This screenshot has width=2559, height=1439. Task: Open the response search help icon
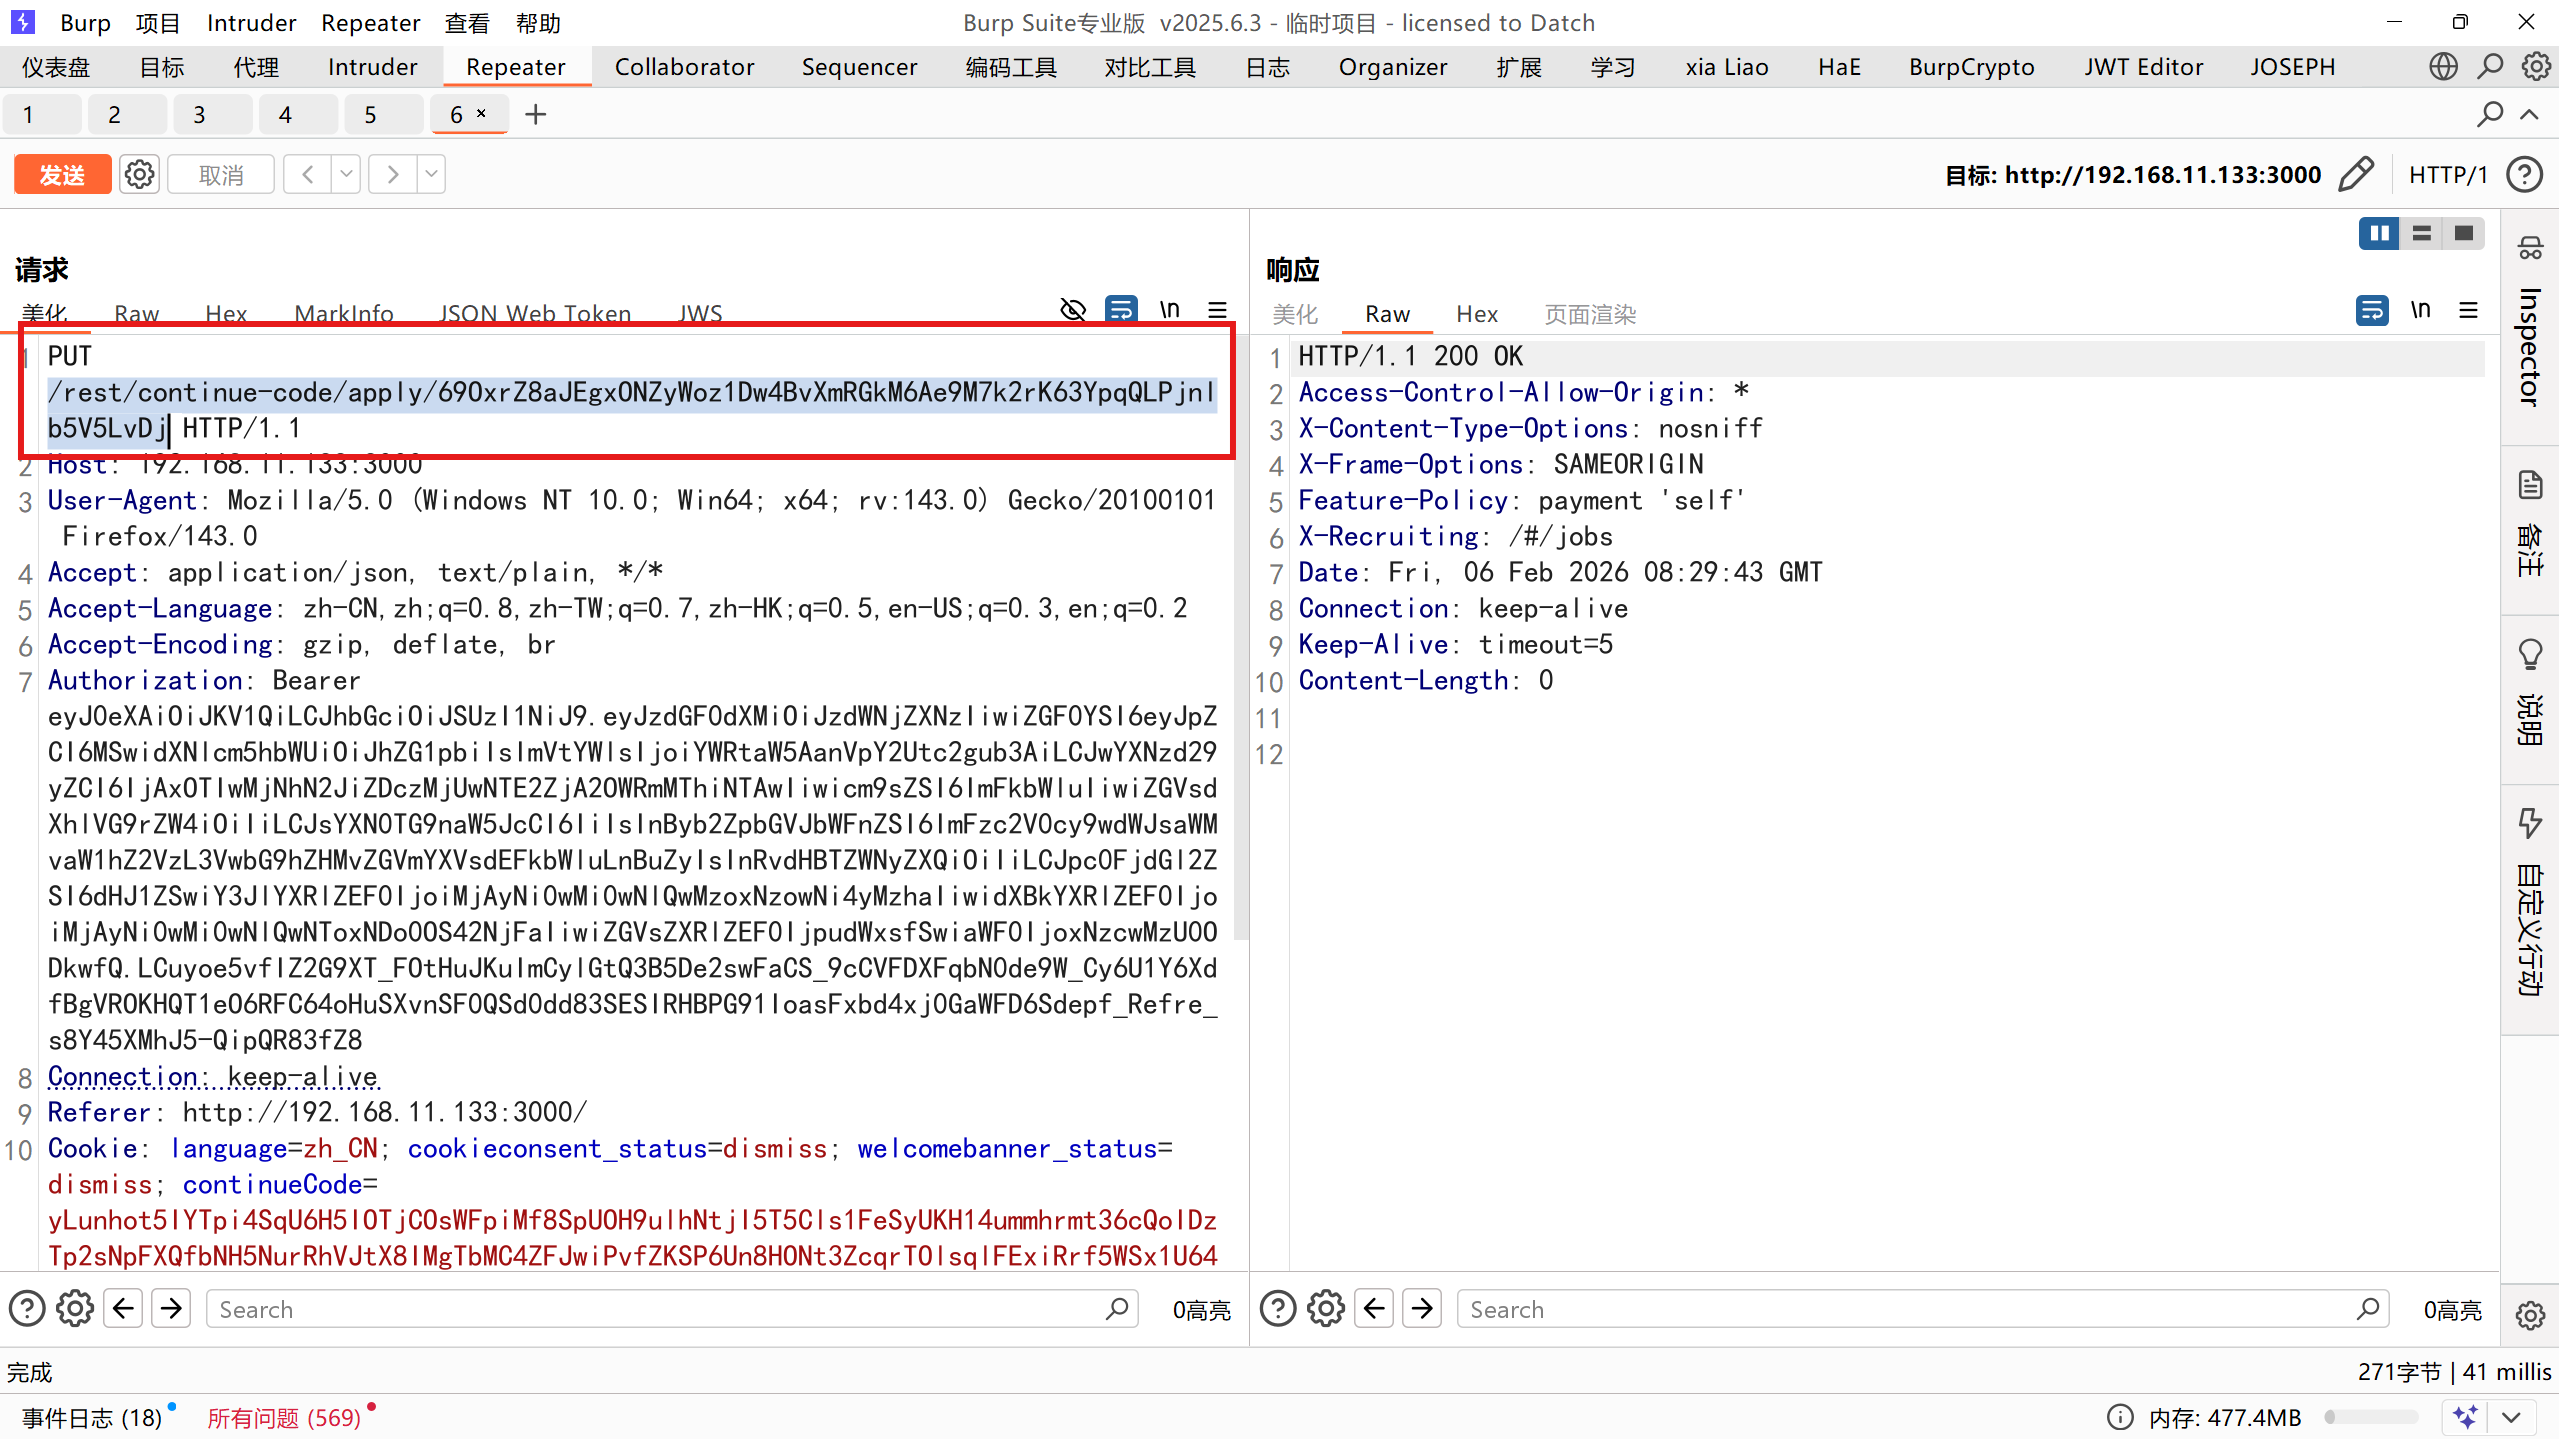[x=1277, y=1309]
